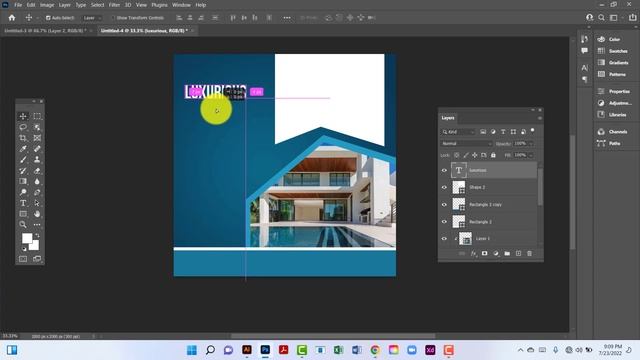Create a new layer group

click(507, 253)
